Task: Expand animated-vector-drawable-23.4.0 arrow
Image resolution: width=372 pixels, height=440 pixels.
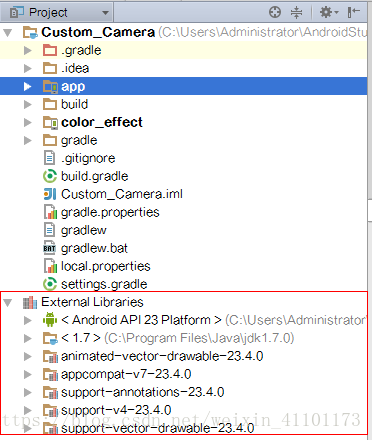Action: [28, 356]
